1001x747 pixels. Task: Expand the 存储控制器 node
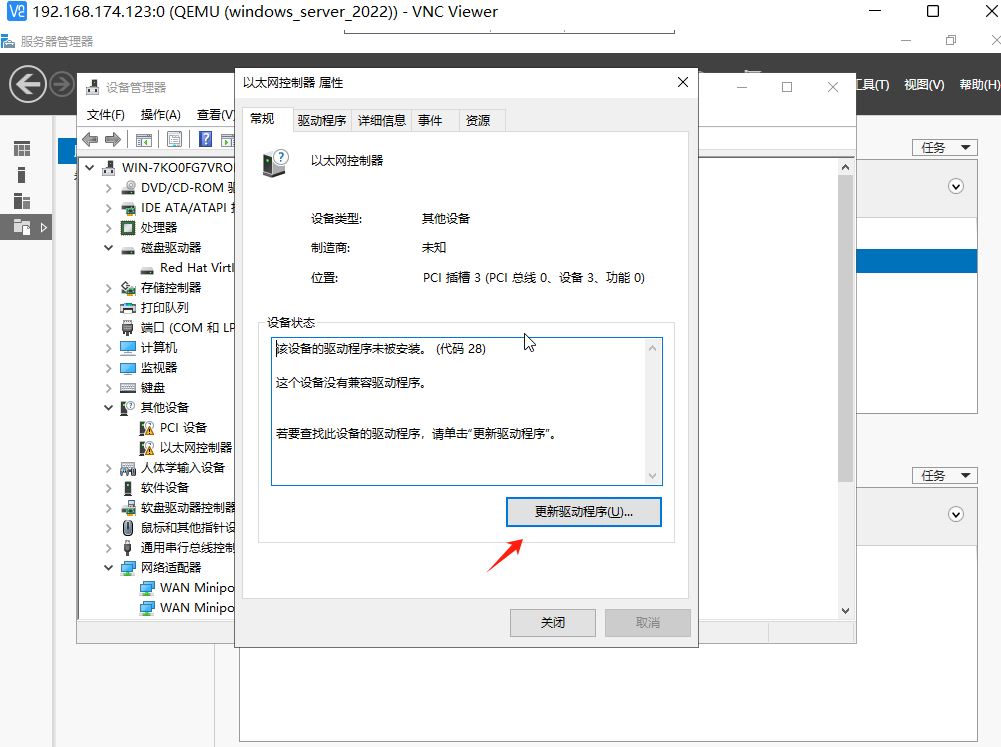pos(109,288)
